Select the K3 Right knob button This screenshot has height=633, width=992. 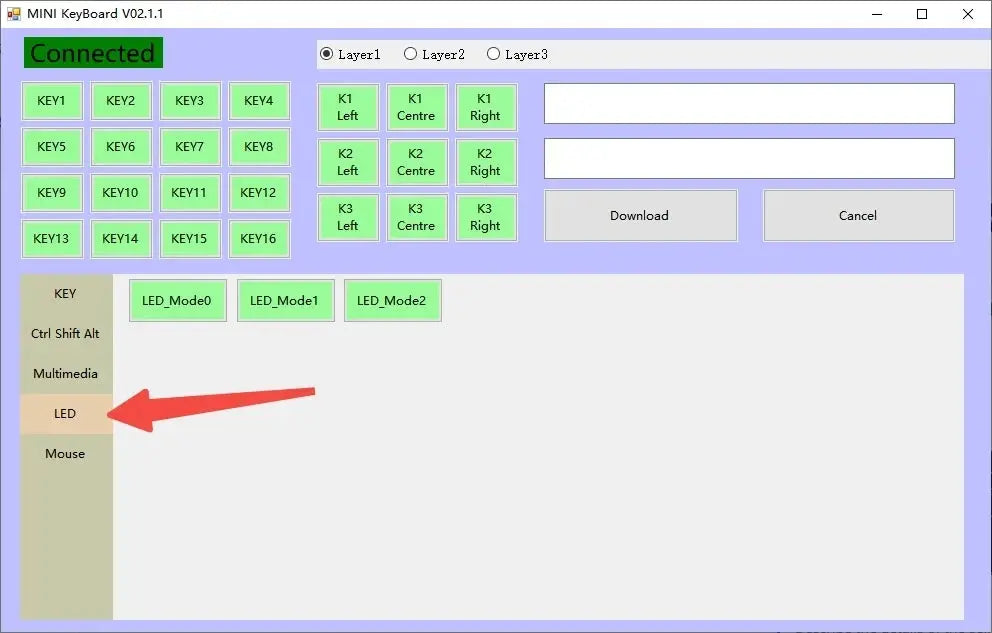click(x=486, y=218)
